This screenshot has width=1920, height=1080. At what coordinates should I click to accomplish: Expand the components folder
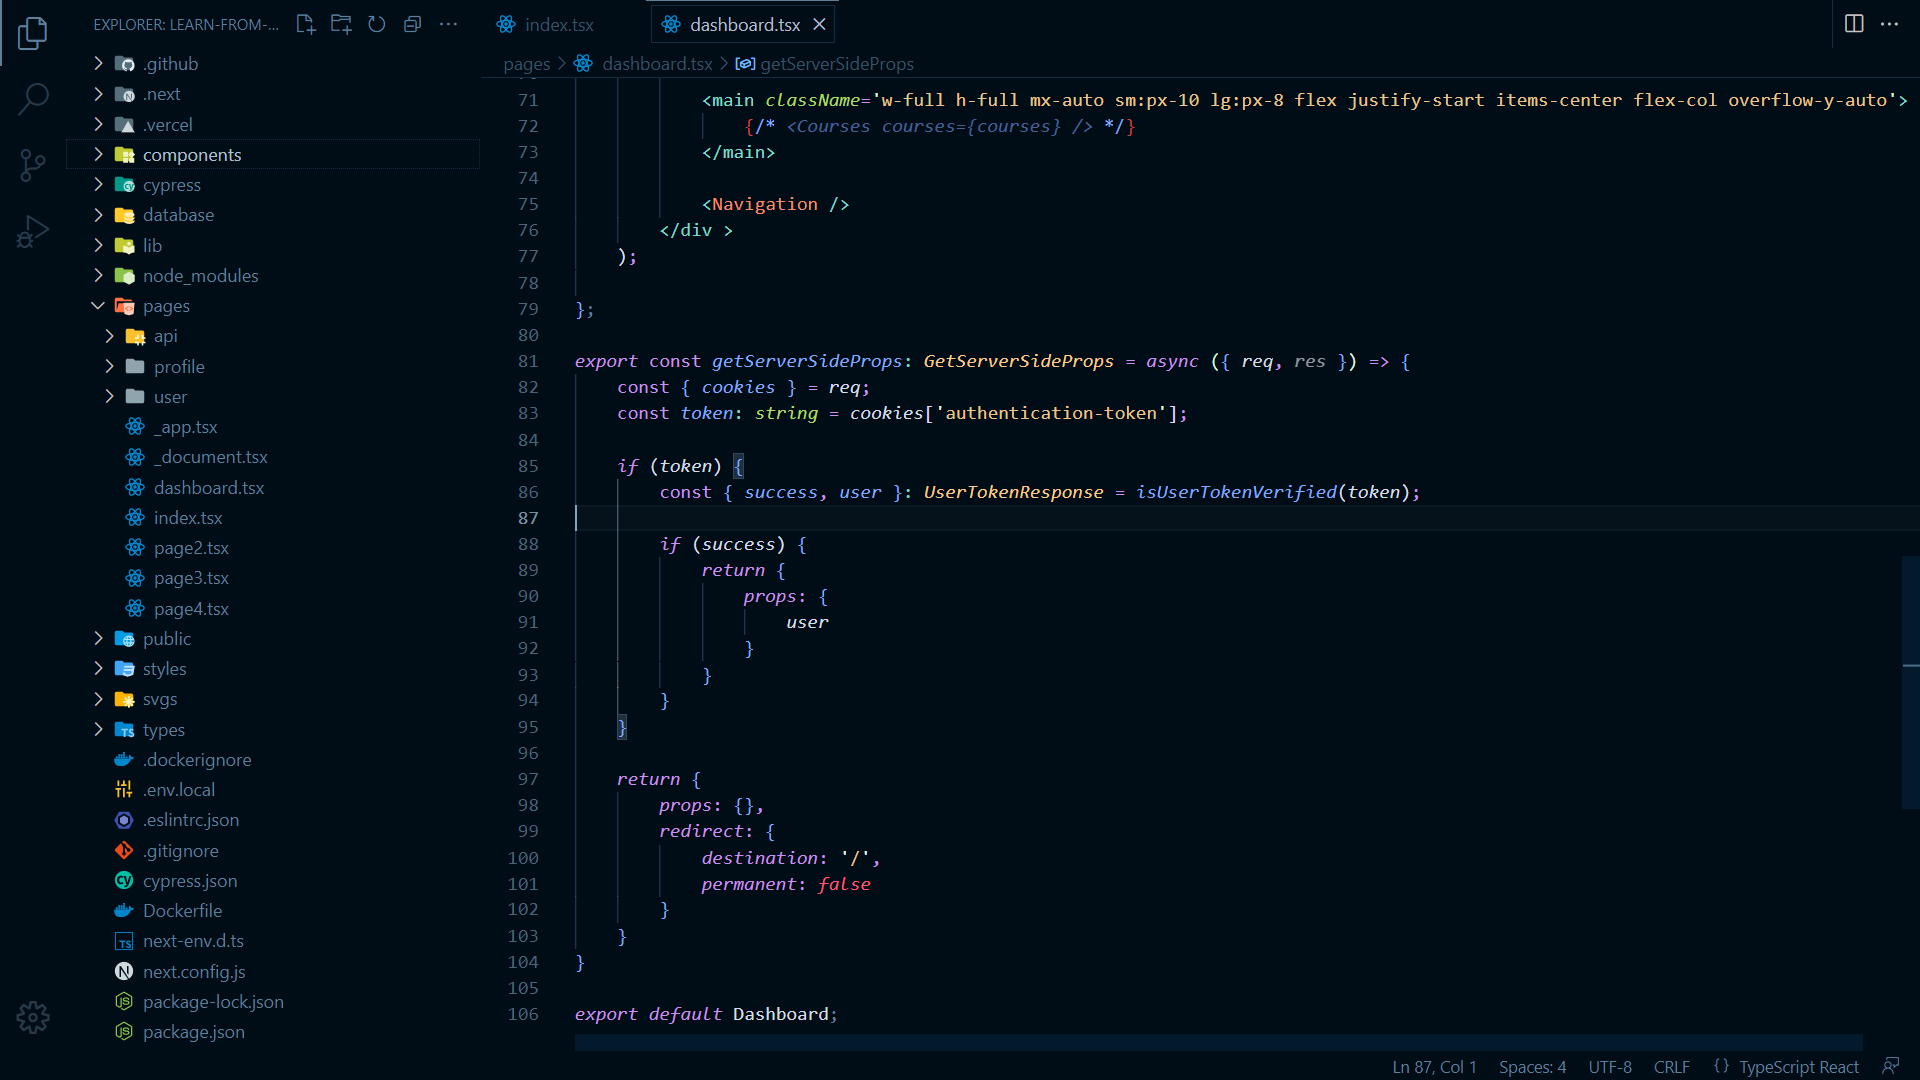pos(273,155)
